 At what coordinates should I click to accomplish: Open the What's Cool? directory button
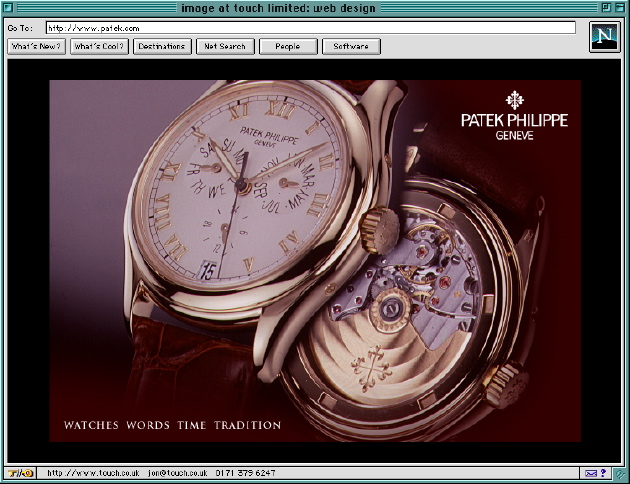point(99,47)
